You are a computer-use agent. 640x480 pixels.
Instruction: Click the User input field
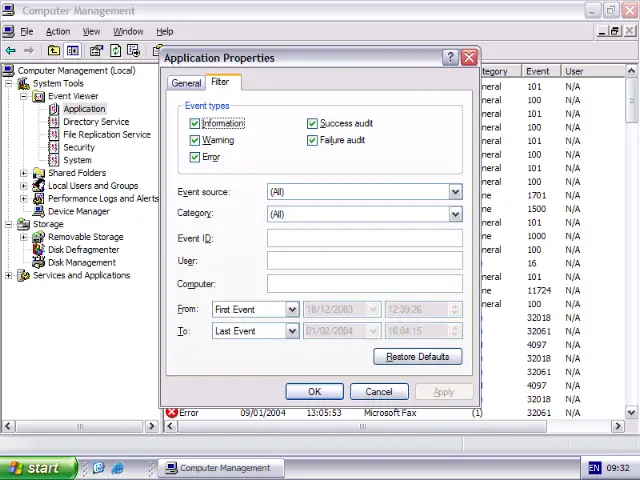(364, 260)
